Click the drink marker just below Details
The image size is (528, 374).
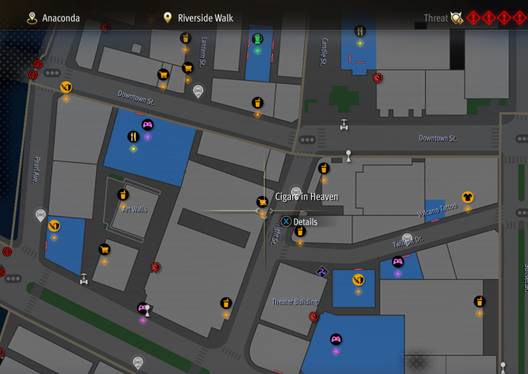300,231
